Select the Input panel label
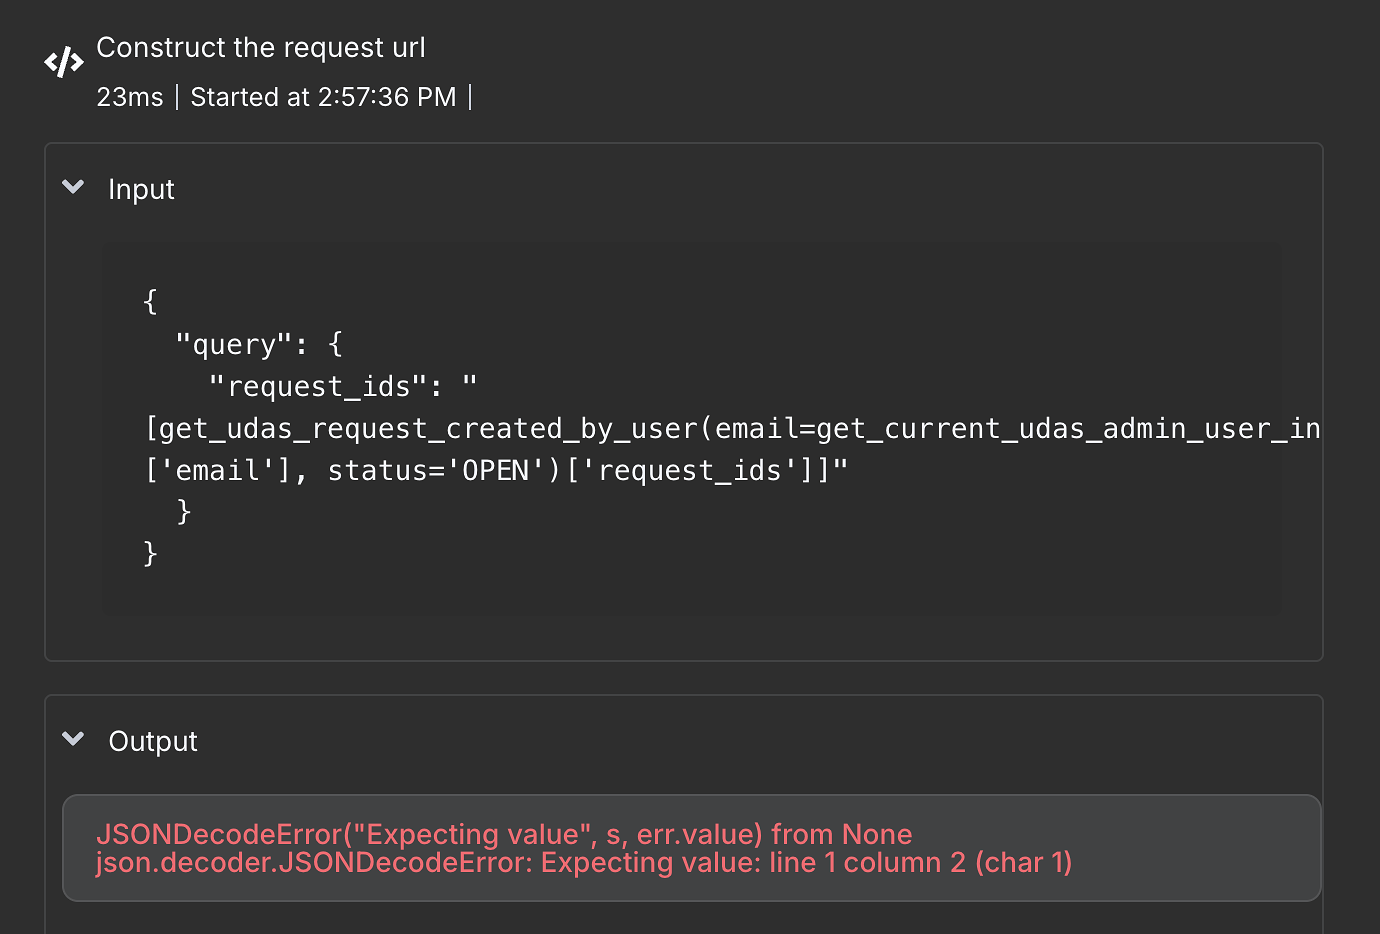Viewport: 1380px width, 934px height. tap(141, 189)
